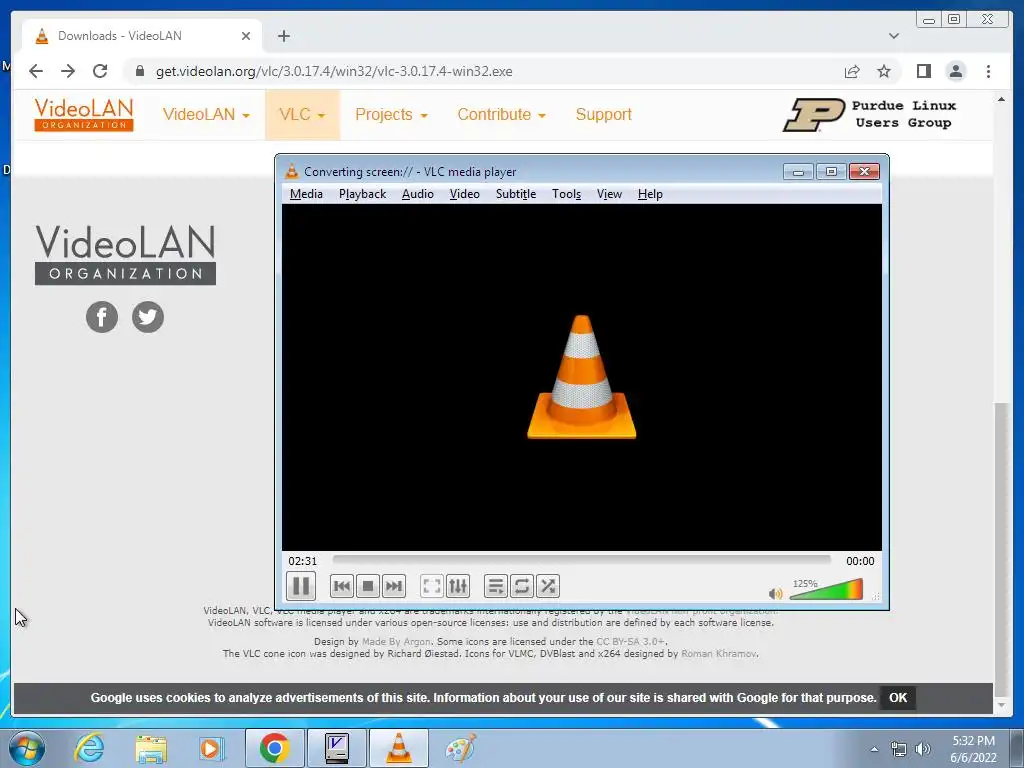Image resolution: width=1024 pixels, height=768 pixels.
Task: Stop playback in VLC
Action: pyautogui.click(x=368, y=586)
